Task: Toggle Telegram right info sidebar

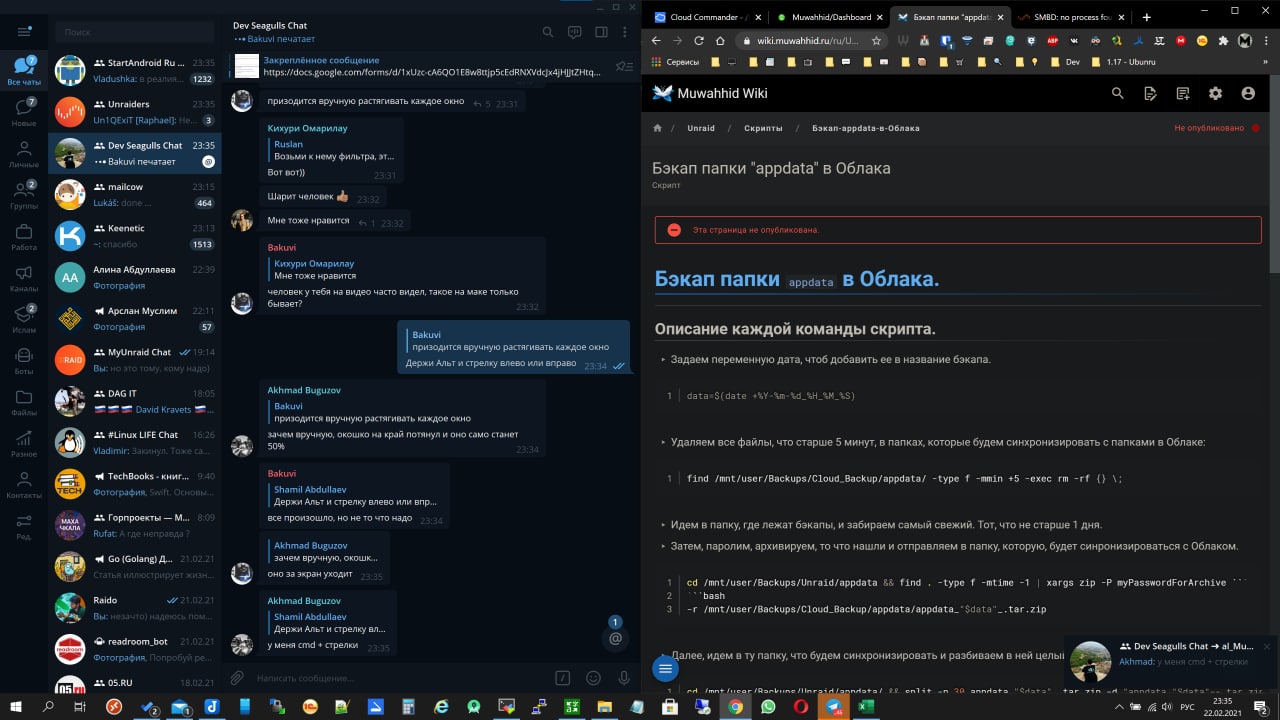Action: tap(601, 32)
